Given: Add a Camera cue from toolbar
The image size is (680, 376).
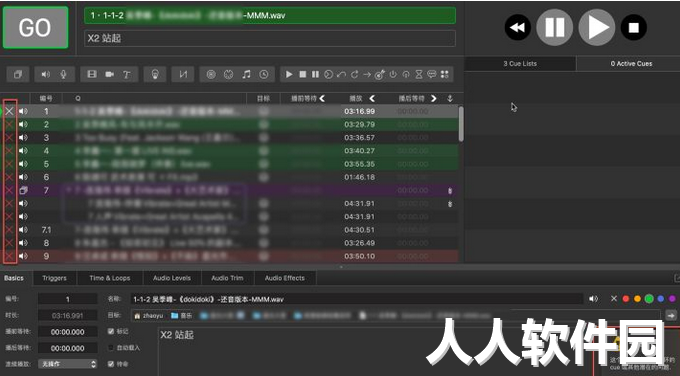Looking at the screenshot, I should 109,75.
